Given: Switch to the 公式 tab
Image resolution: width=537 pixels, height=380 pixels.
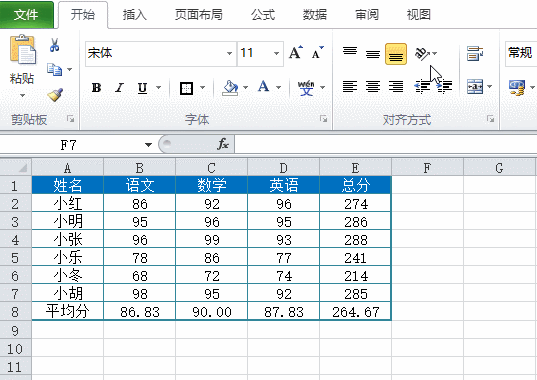Looking at the screenshot, I should click(263, 15).
